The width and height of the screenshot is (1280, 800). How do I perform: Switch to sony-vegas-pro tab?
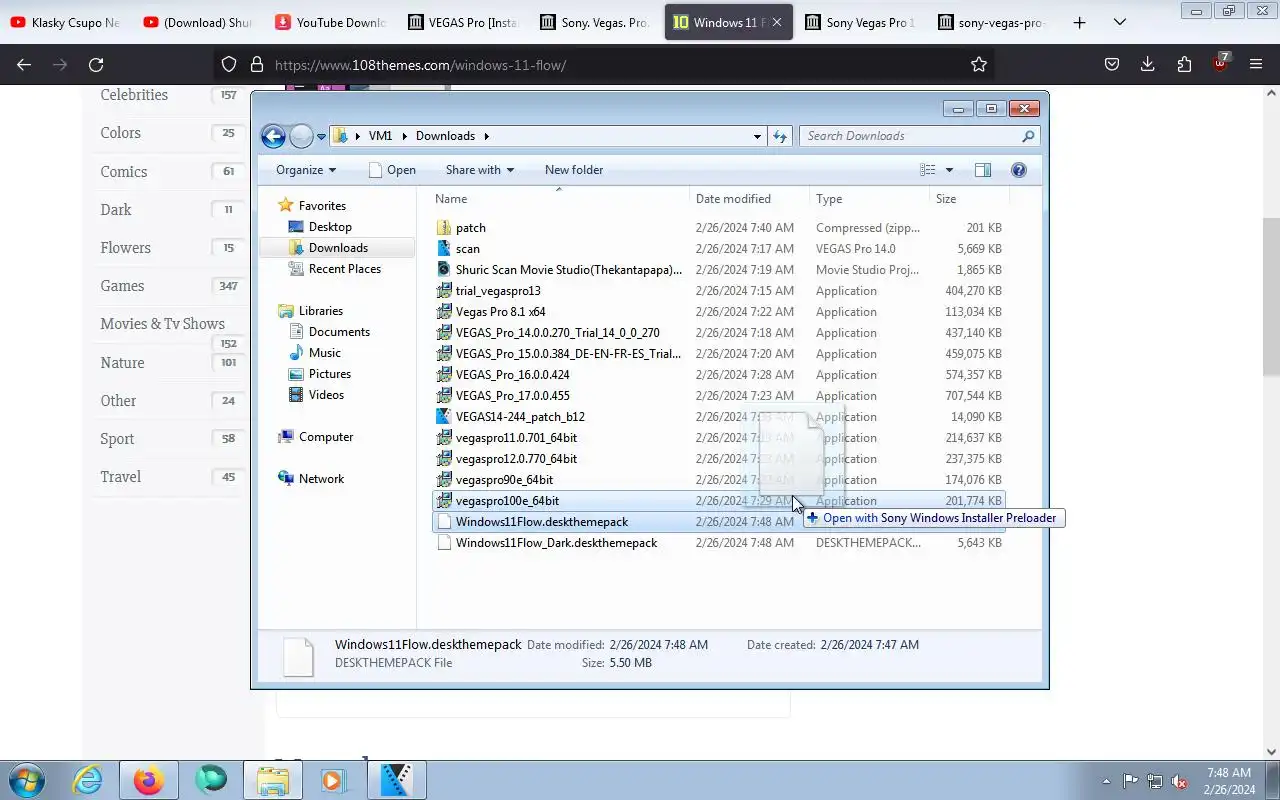(x=994, y=22)
